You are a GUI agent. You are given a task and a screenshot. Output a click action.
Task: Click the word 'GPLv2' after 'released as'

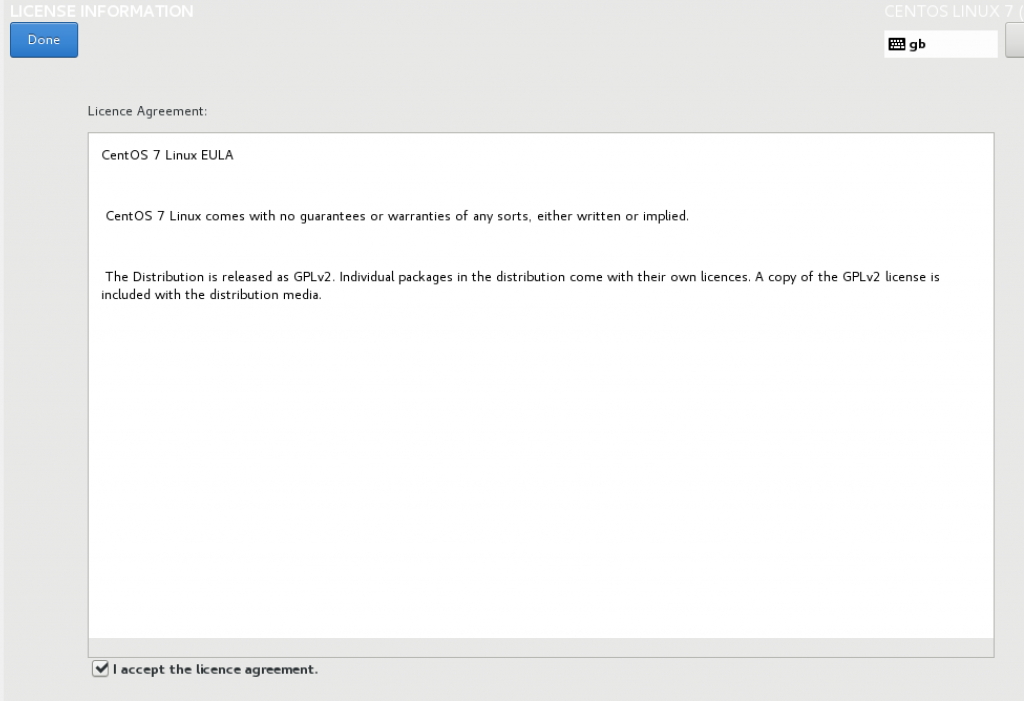312,276
